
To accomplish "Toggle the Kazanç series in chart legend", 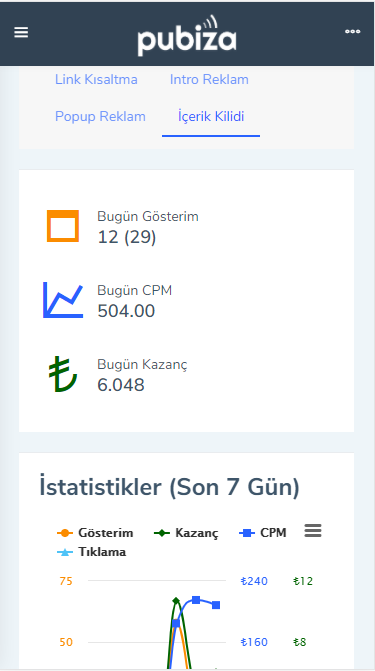I will pyautogui.click(x=186, y=533).
